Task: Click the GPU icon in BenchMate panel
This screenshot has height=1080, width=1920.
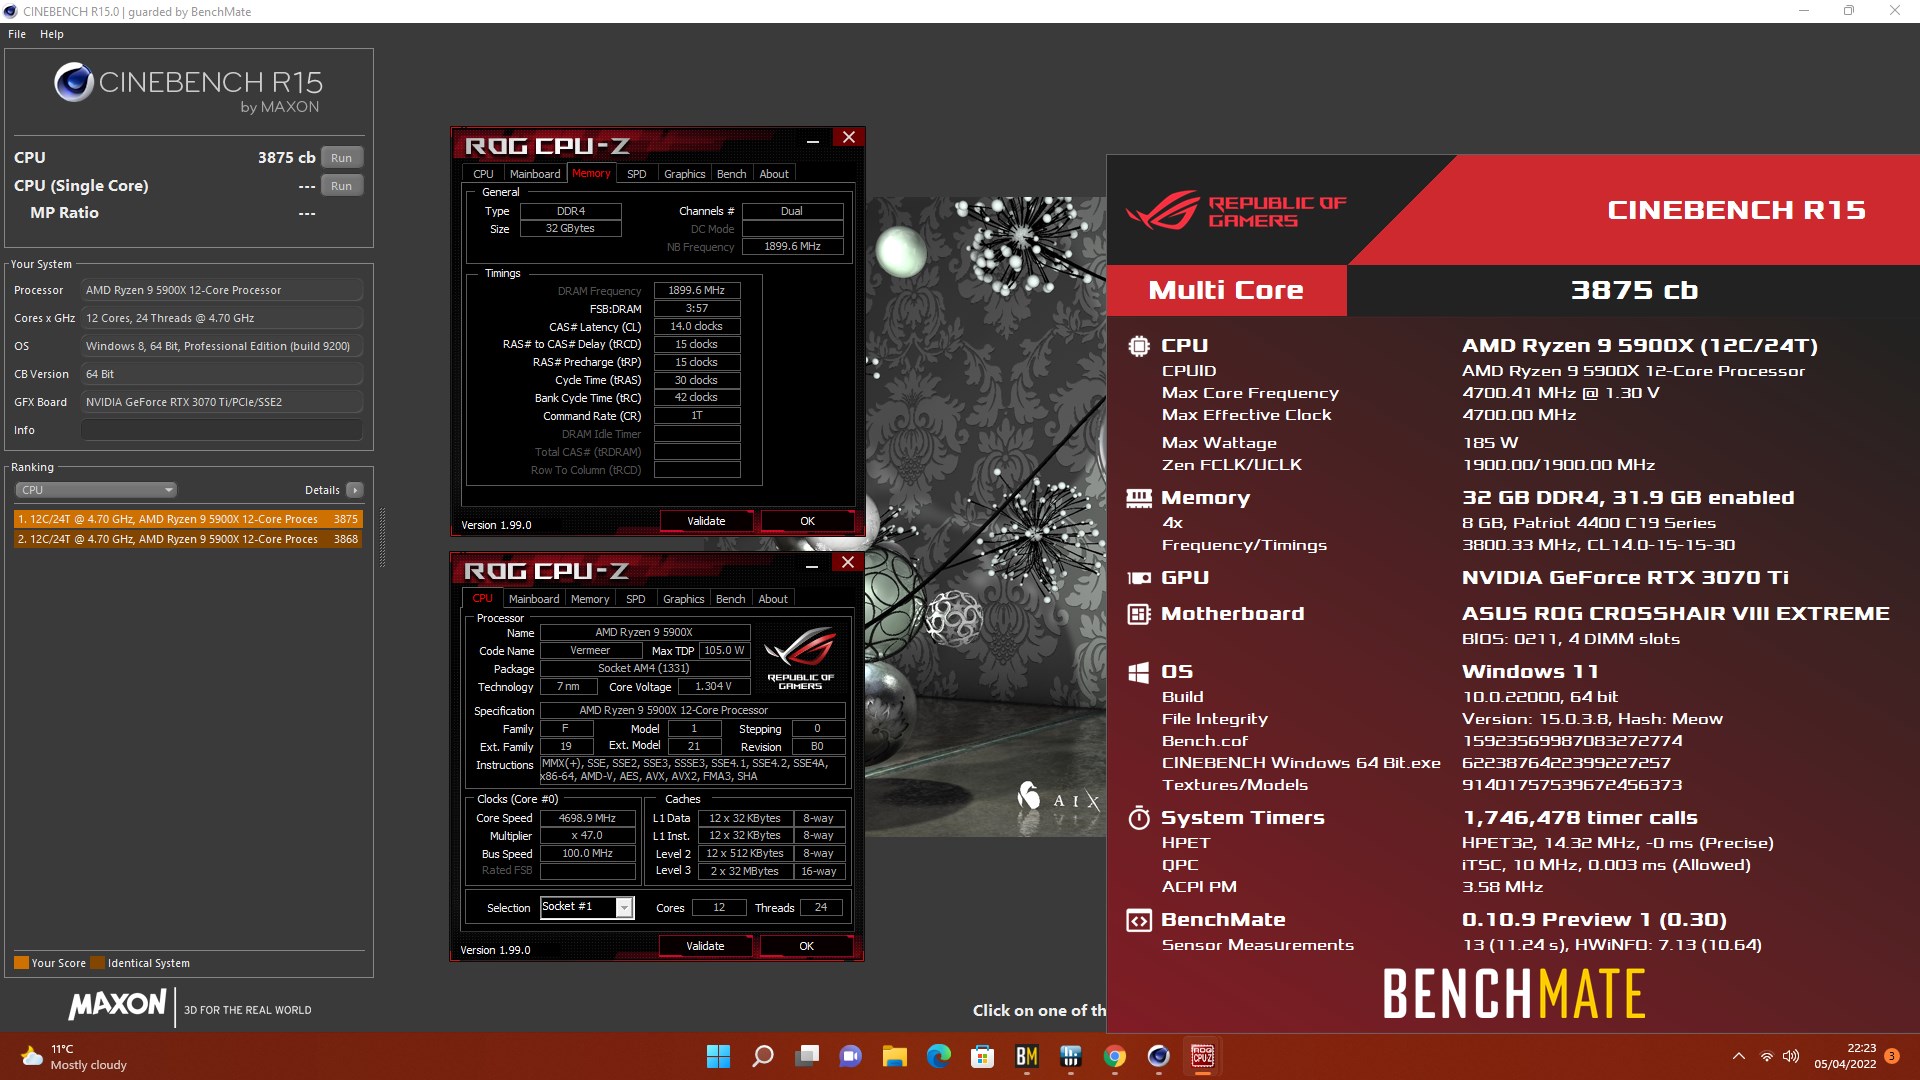Action: pyautogui.click(x=1139, y=578)
